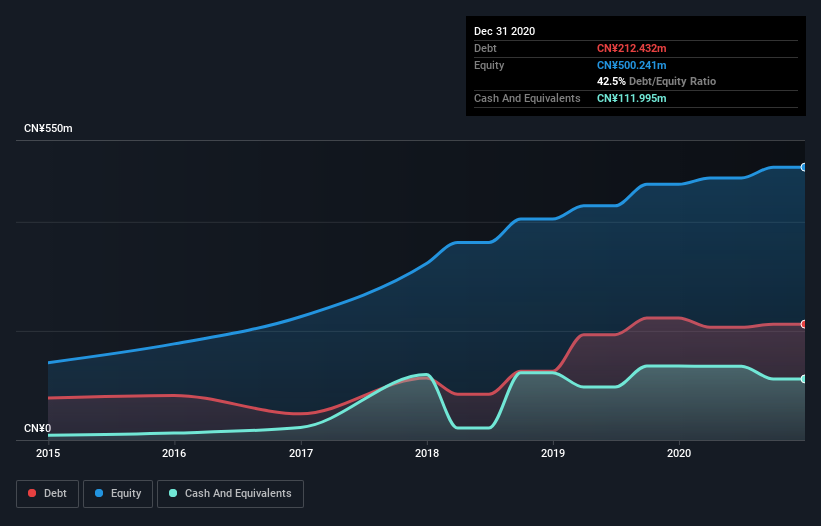This screenshot has width=821, height=526.
Task: Click the tooltip 'Debt' row label
Action: [x=485, y=48]
